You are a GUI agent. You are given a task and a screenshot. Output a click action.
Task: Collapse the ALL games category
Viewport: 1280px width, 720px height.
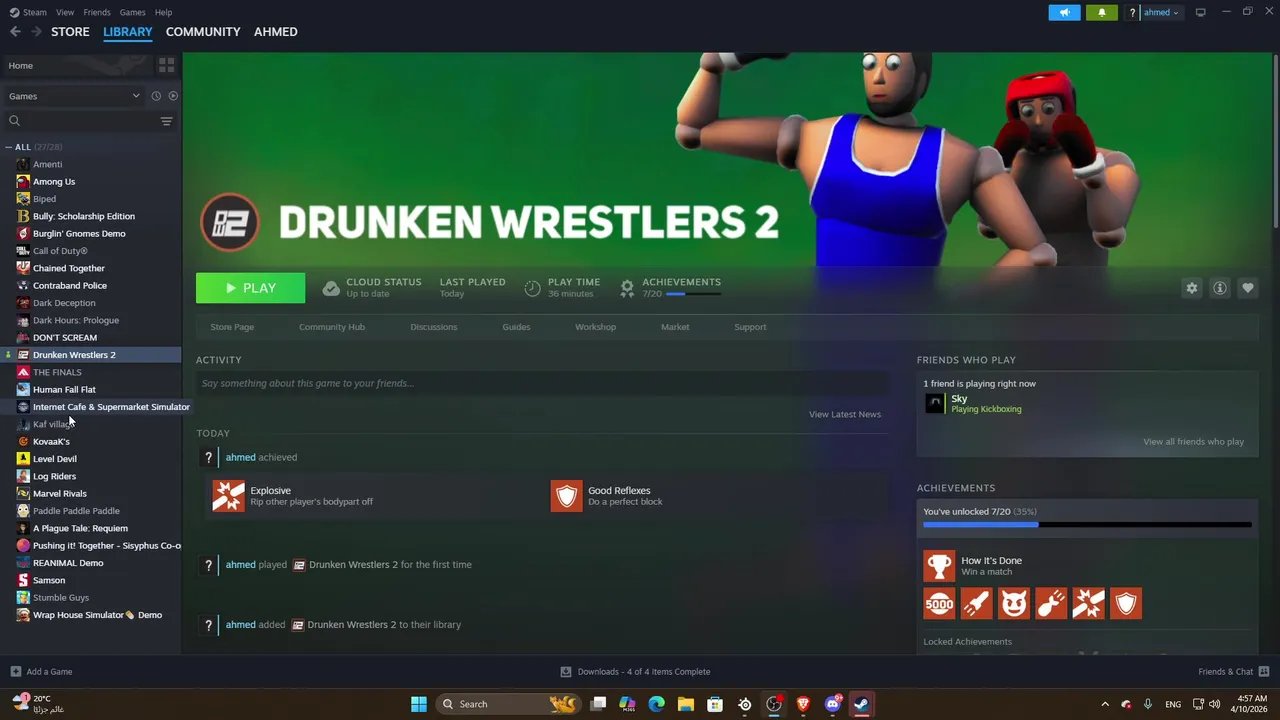click(9, 147)
